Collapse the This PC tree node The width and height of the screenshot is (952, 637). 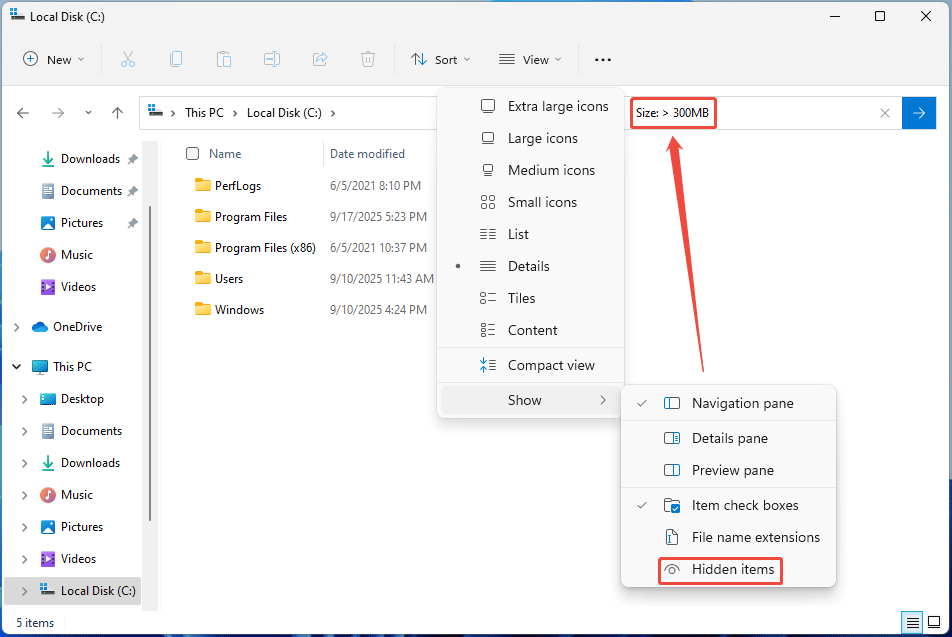click(16, 367)
